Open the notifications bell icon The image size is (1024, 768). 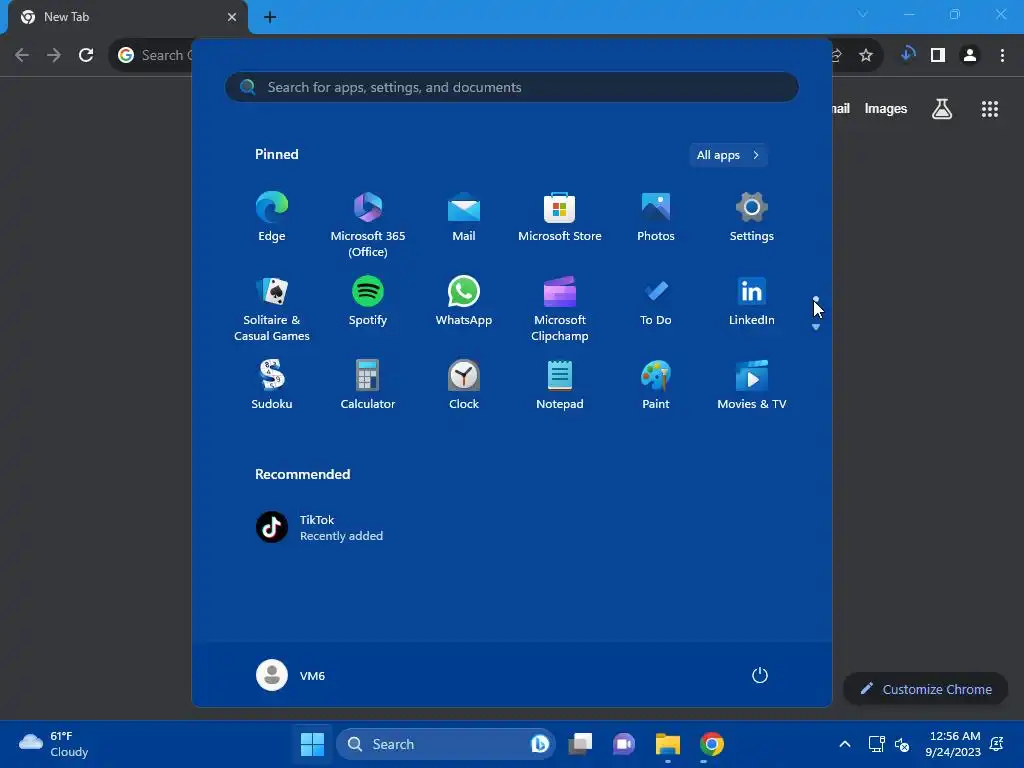click(997, 744)
